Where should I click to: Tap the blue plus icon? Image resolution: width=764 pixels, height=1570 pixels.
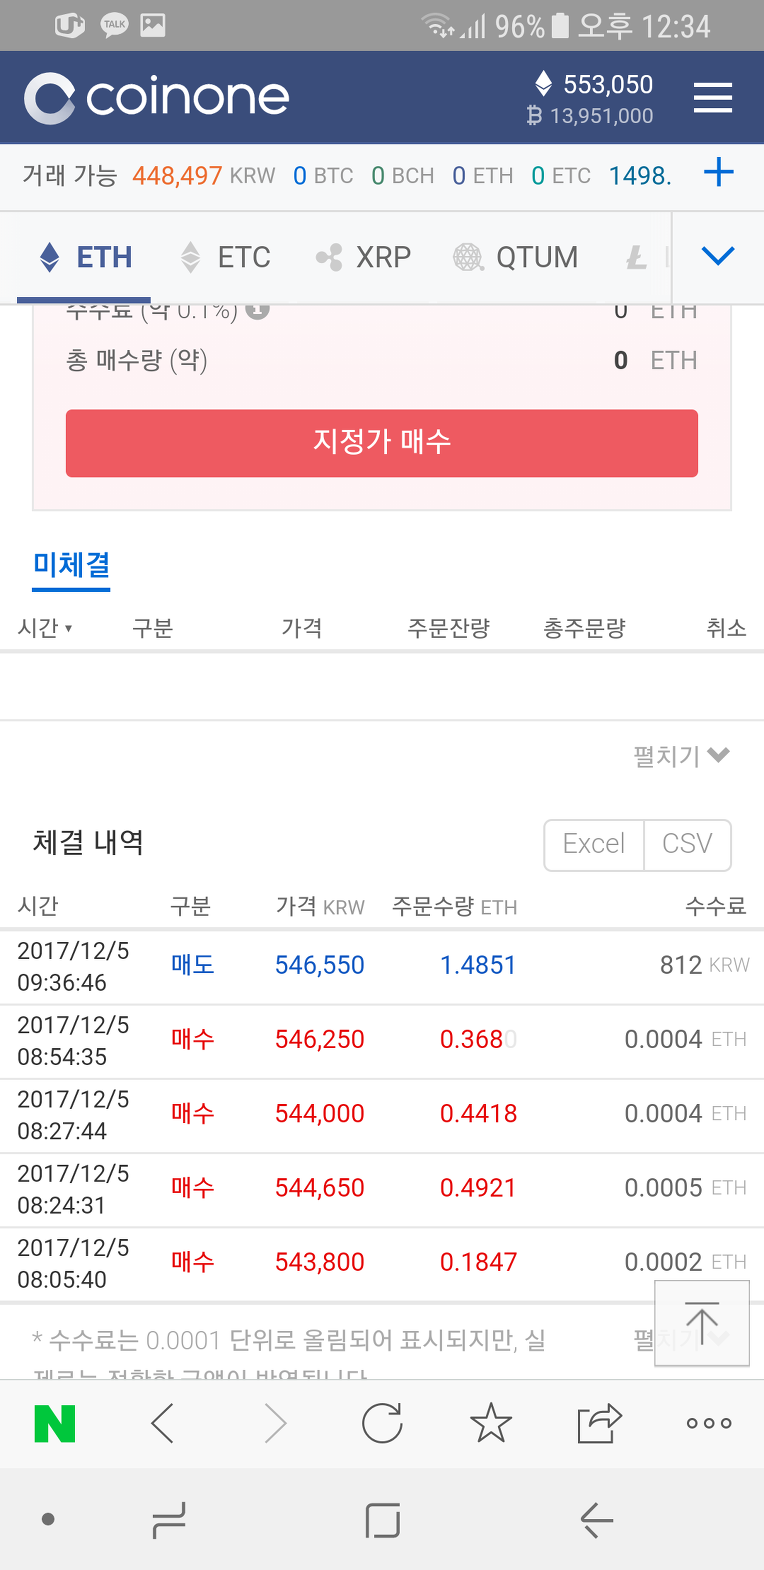(718, 173)
